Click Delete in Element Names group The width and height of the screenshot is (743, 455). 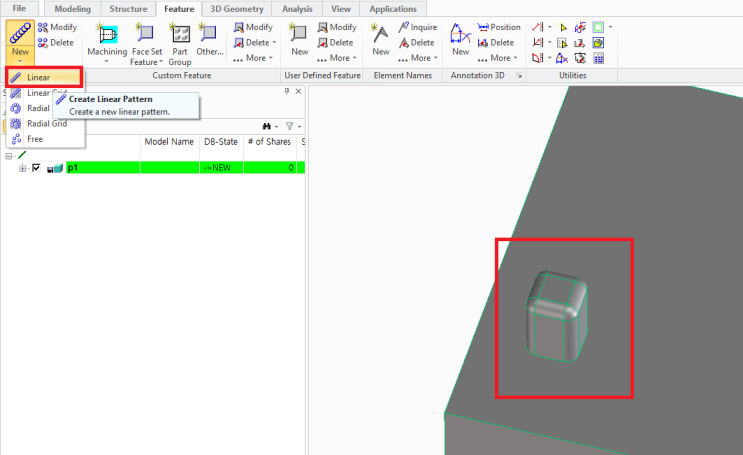(x=417, y=43)
